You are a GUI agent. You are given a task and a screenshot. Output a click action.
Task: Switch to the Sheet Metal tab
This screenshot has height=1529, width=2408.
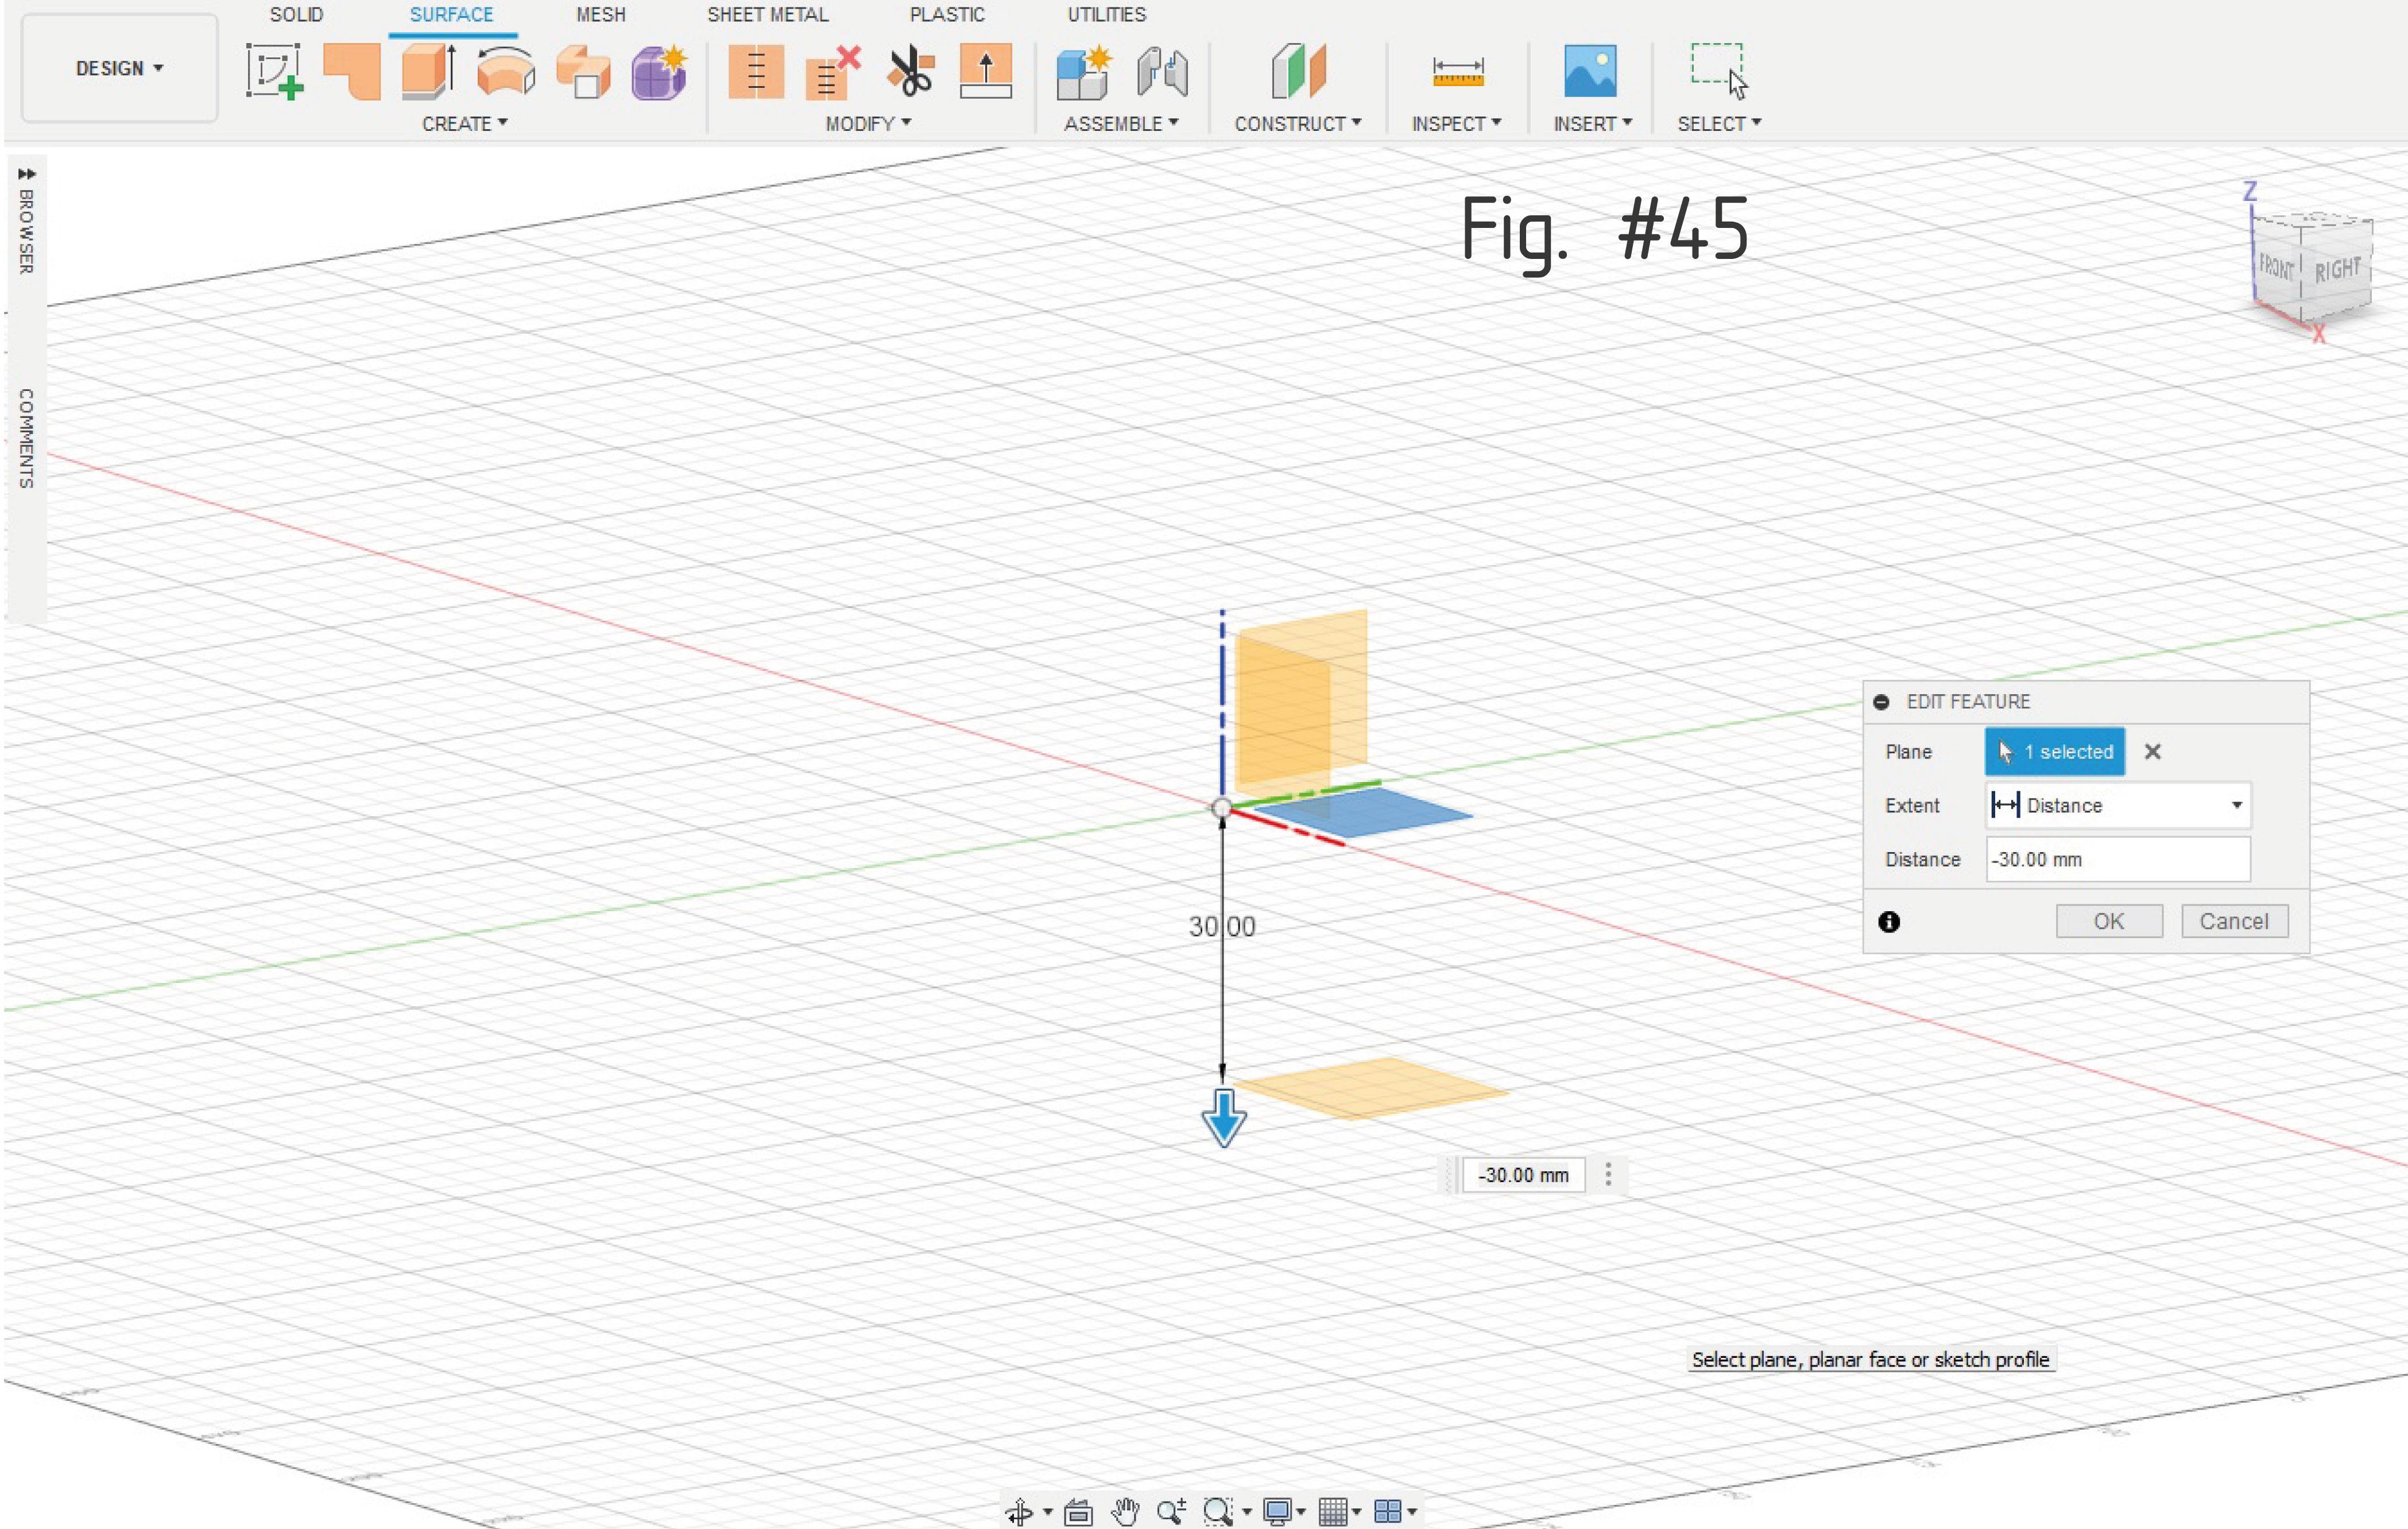point(768,15)
